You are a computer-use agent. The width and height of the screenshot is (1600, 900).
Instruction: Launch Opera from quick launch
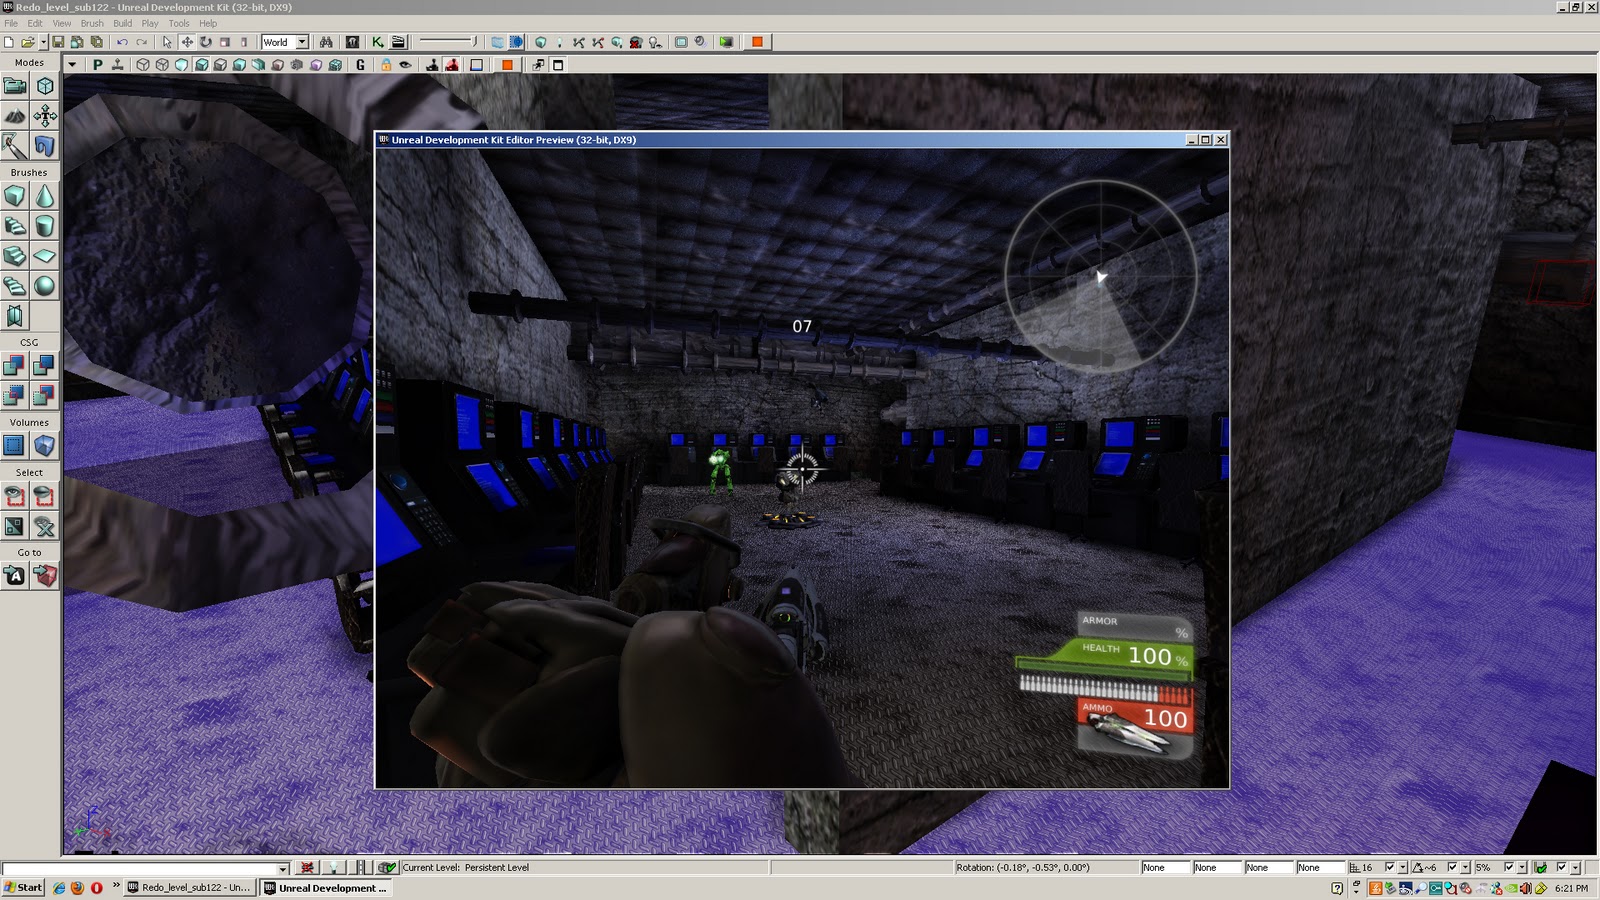97,887
